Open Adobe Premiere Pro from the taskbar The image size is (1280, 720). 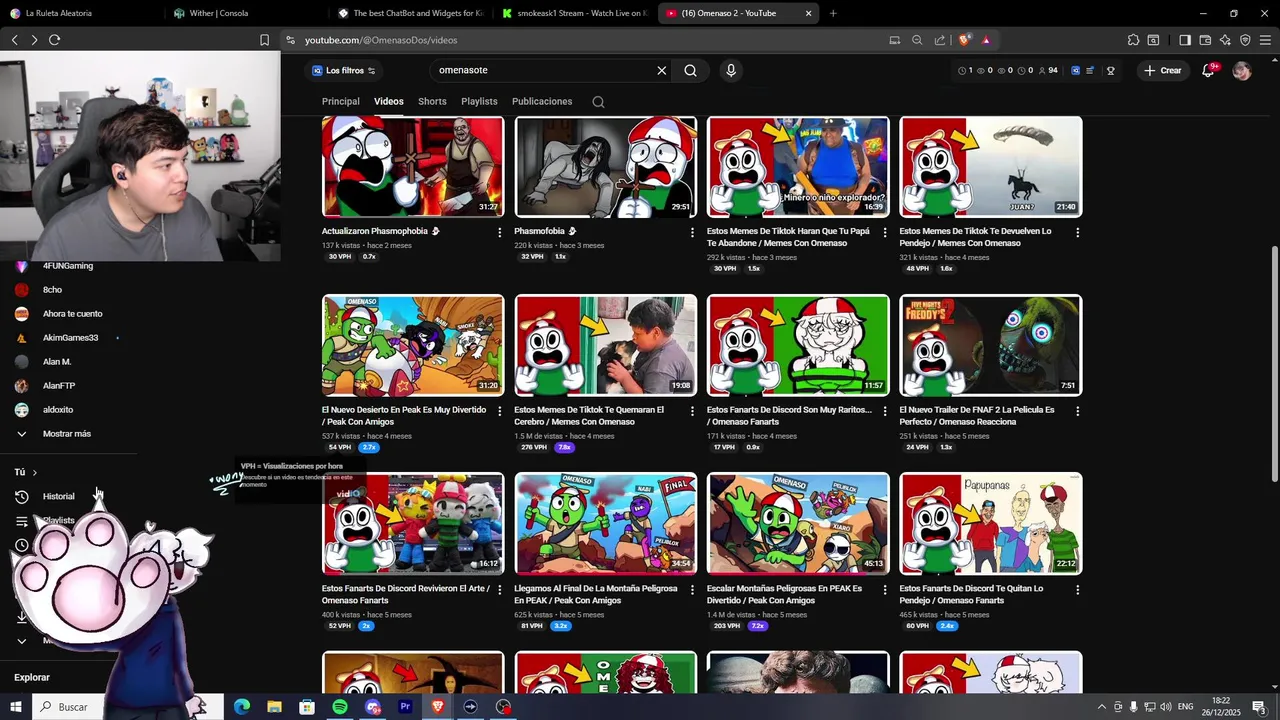(405, 707)
